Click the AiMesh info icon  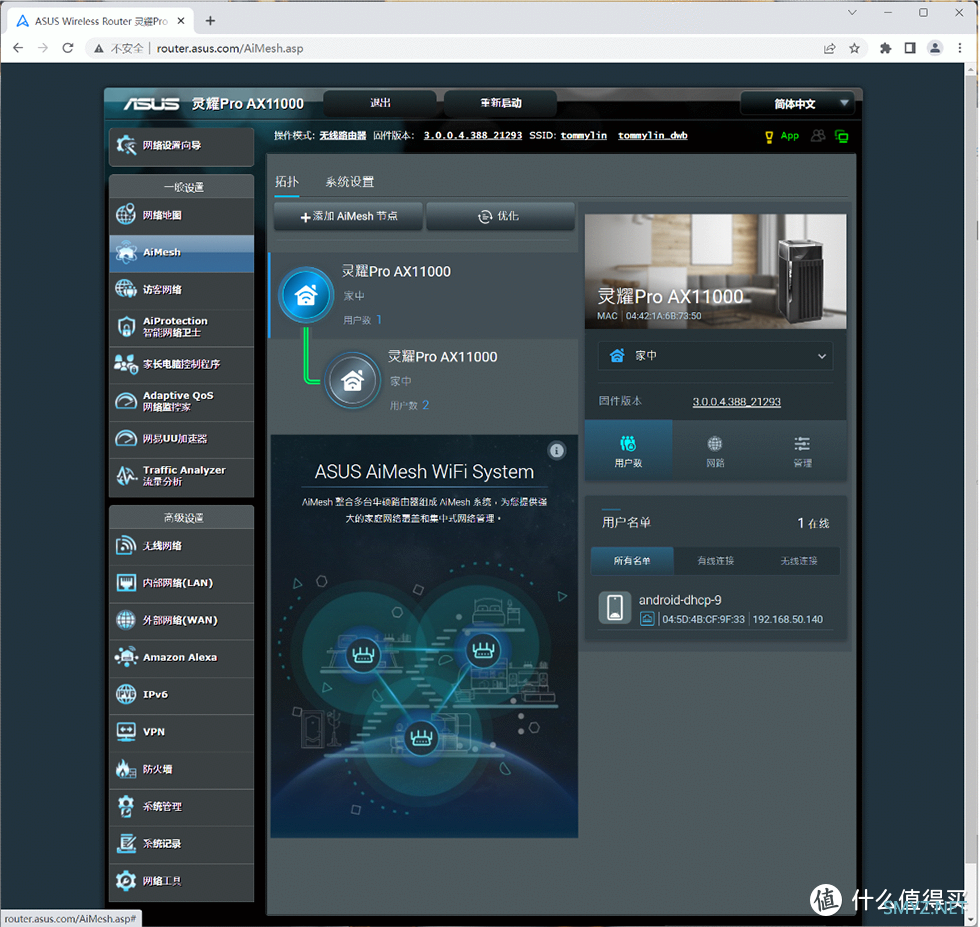click(x=556, y=451)
